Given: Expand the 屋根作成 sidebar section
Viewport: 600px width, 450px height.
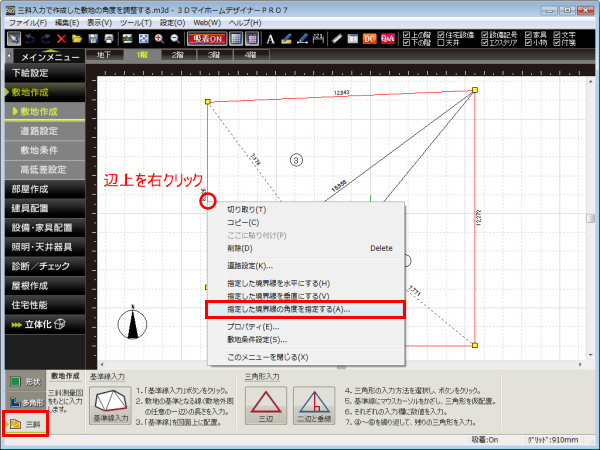Looking at the screenshot, I should click(x=47, y=285).
